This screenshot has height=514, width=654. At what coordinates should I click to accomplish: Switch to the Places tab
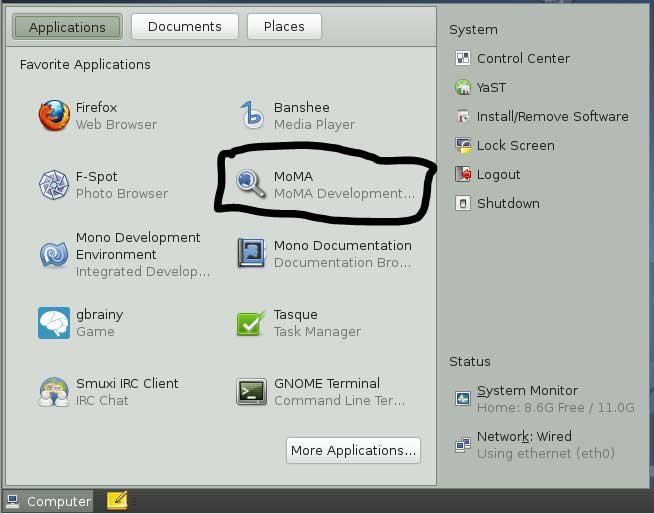pos(284,27)
